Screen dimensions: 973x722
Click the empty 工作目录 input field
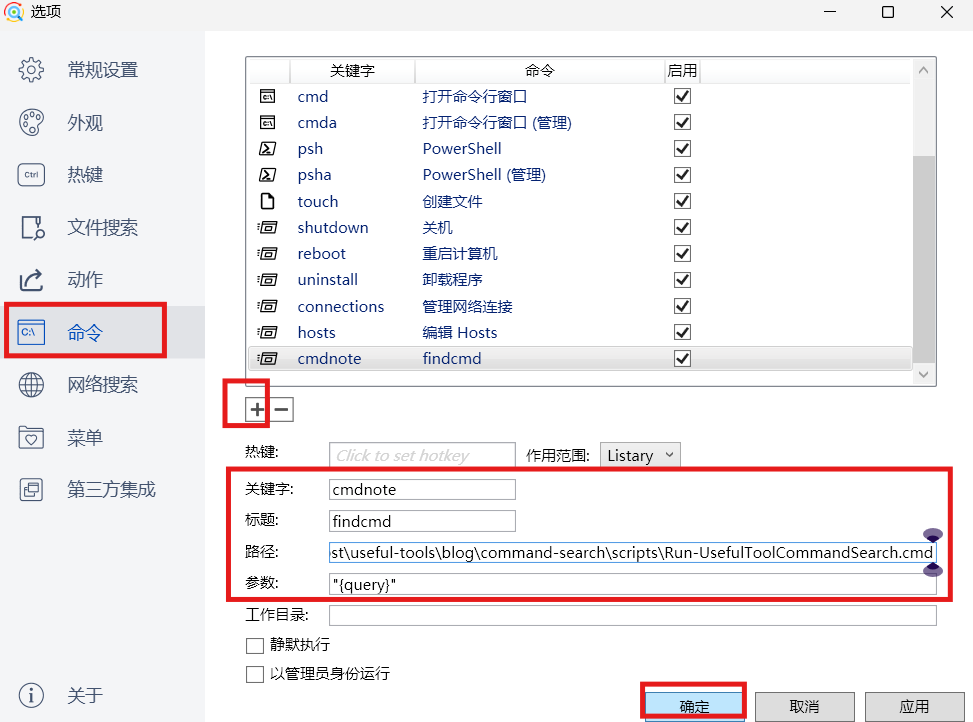(x=632, y=616)
